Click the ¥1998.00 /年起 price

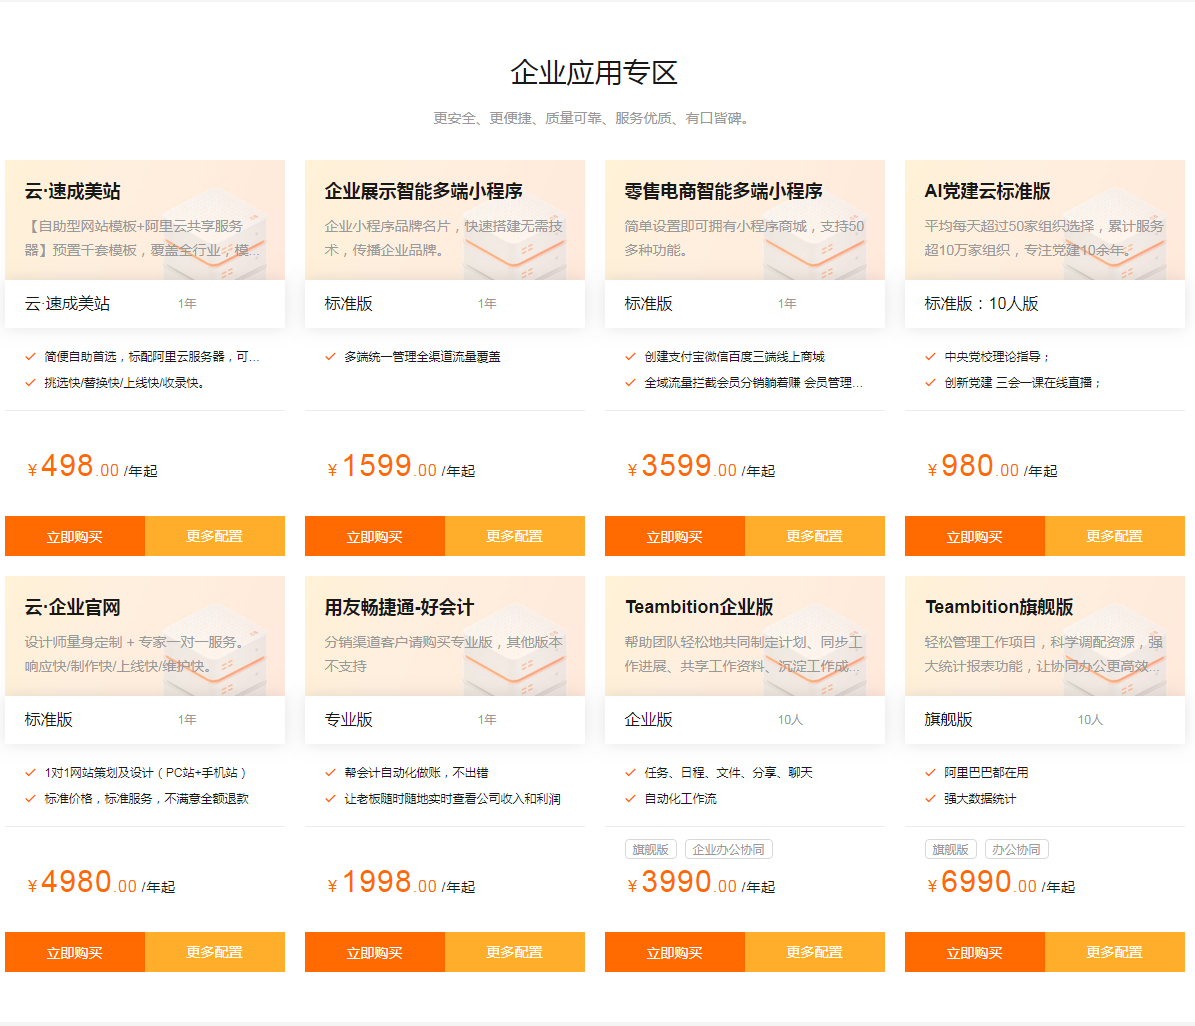401,882
